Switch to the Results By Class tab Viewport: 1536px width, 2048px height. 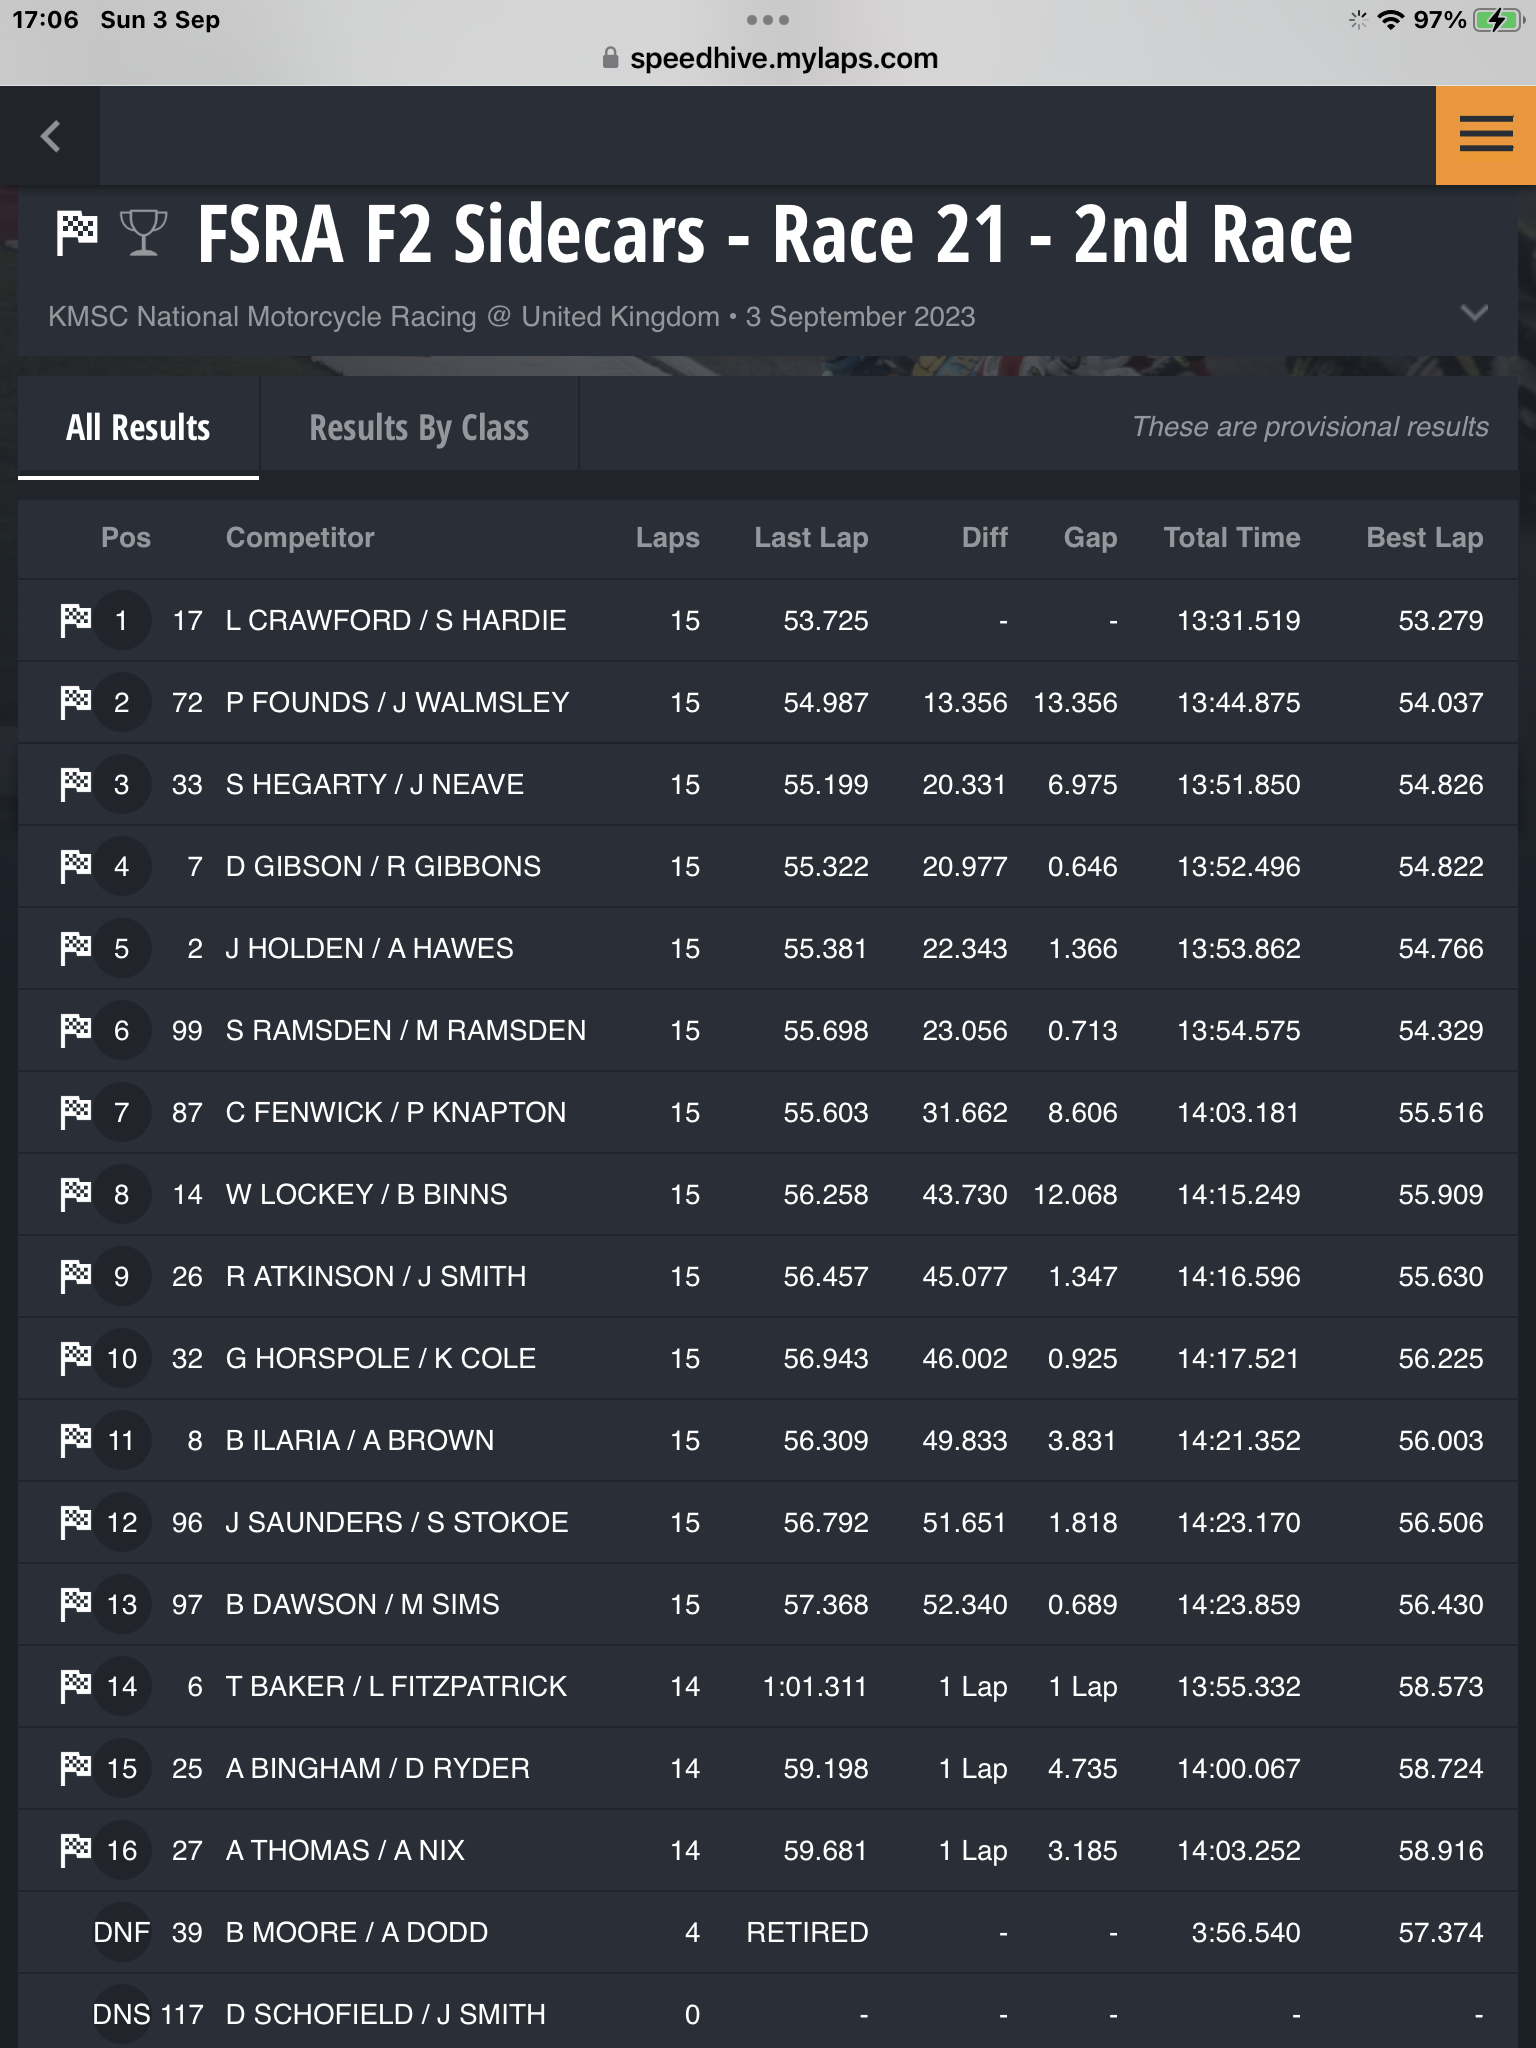coord(419,427)
